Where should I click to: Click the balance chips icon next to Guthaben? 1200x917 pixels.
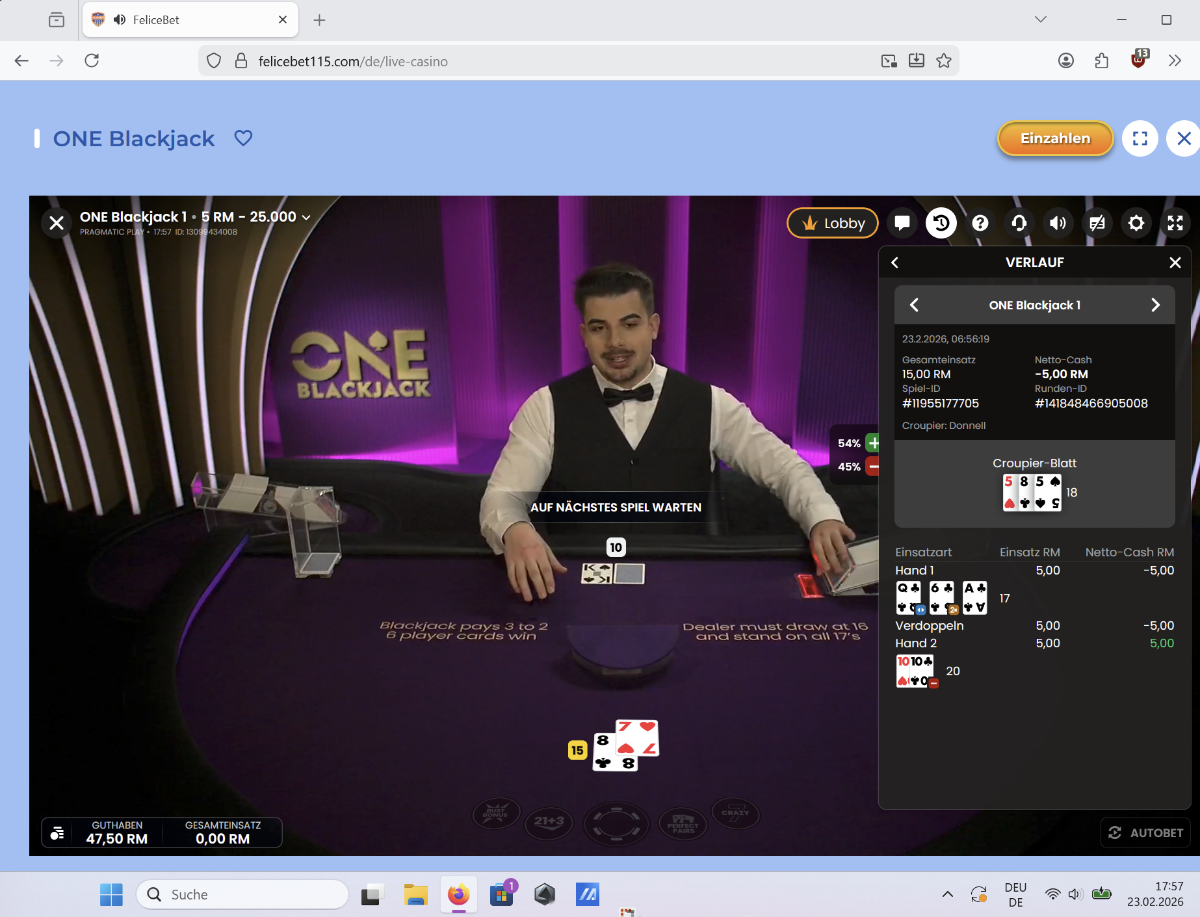point(58,832)
